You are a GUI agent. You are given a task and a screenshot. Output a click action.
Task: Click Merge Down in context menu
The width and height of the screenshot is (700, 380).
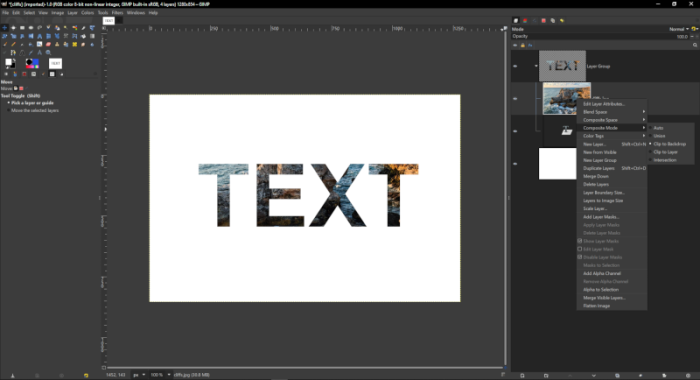tap(612, 176)
